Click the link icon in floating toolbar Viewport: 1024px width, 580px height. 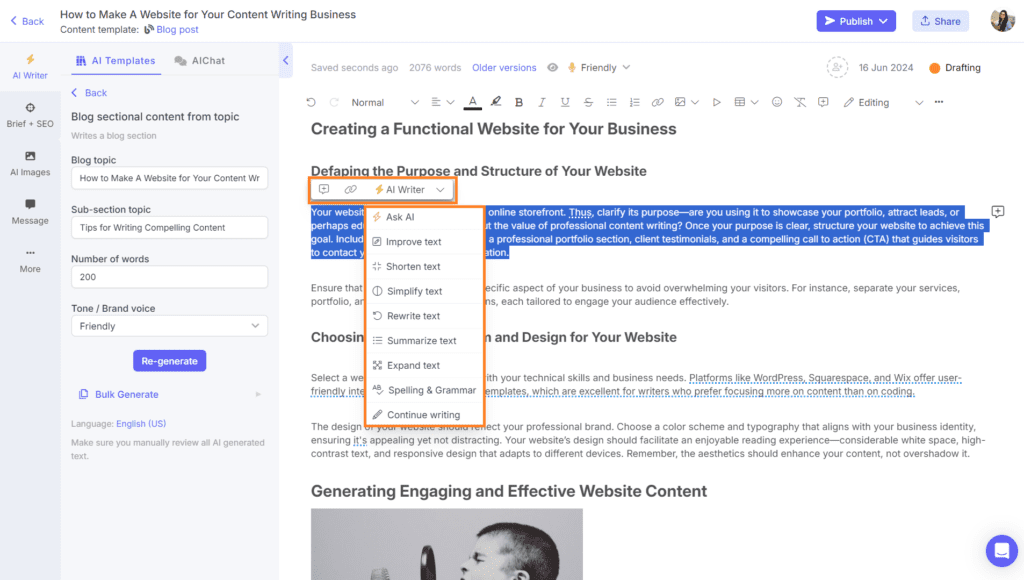point(351,189)
